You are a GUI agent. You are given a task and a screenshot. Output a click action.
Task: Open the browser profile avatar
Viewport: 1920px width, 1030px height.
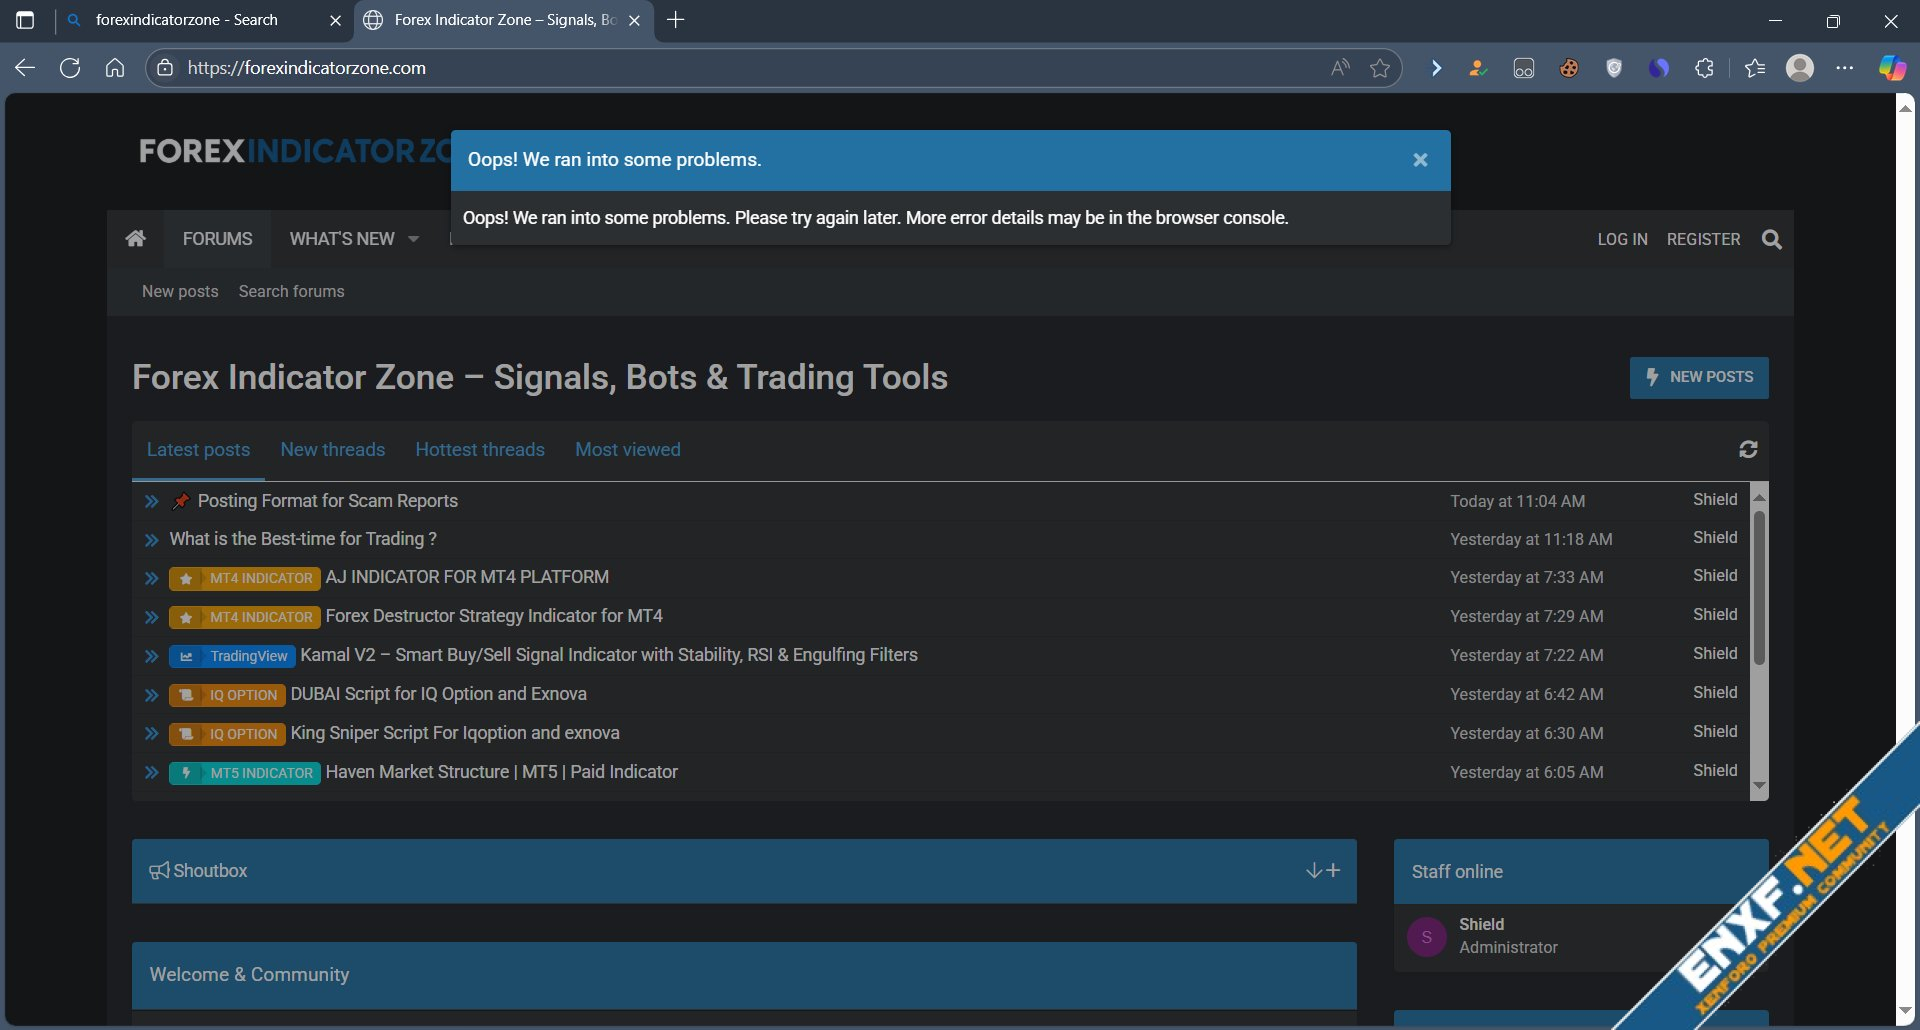click(x=1800, y=68)
